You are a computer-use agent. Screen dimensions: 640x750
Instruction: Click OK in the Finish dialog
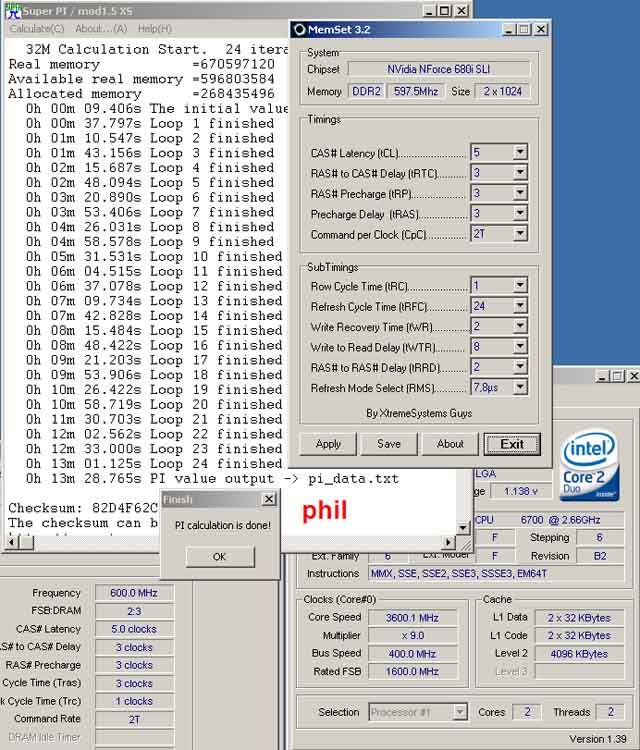tap(220, 557)
